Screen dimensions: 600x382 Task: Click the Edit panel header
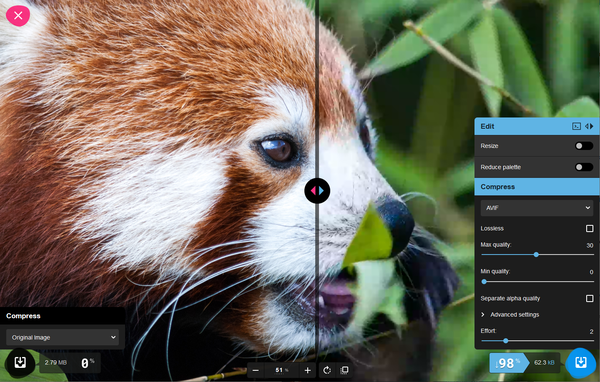pyautogui.click(x=537, y=126)
